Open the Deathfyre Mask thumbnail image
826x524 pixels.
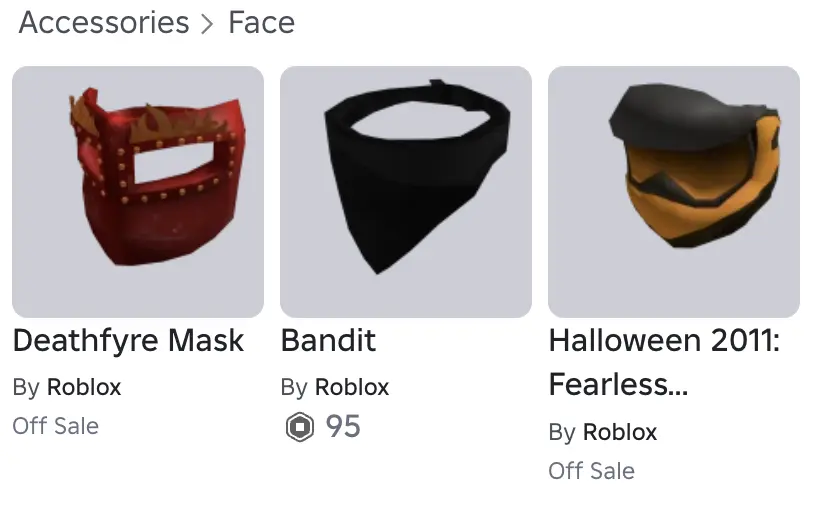[138, 192]
